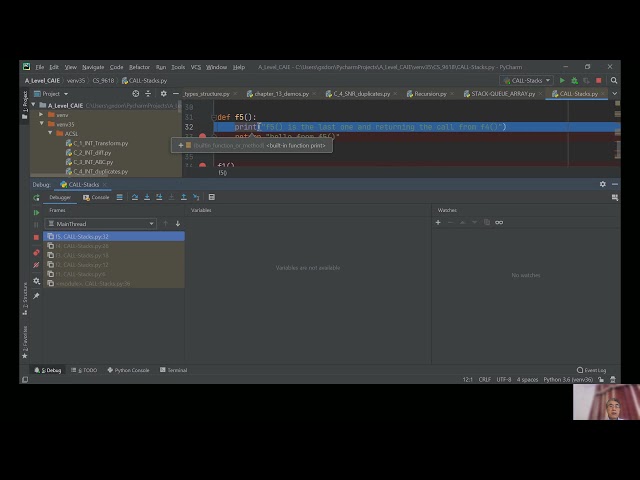Click Move Watch Down arrow
This screenshot has width=640, height=480.
(x=474, y=222)
